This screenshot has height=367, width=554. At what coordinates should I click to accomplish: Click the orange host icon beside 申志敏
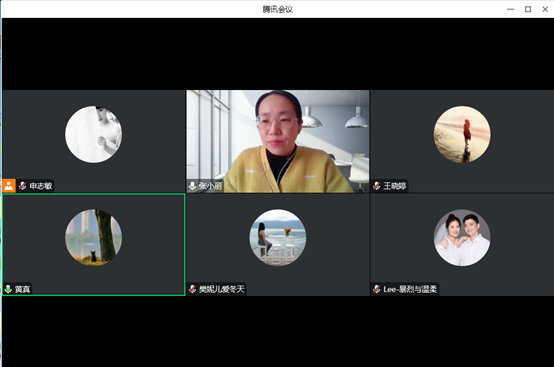click(9, 186)
